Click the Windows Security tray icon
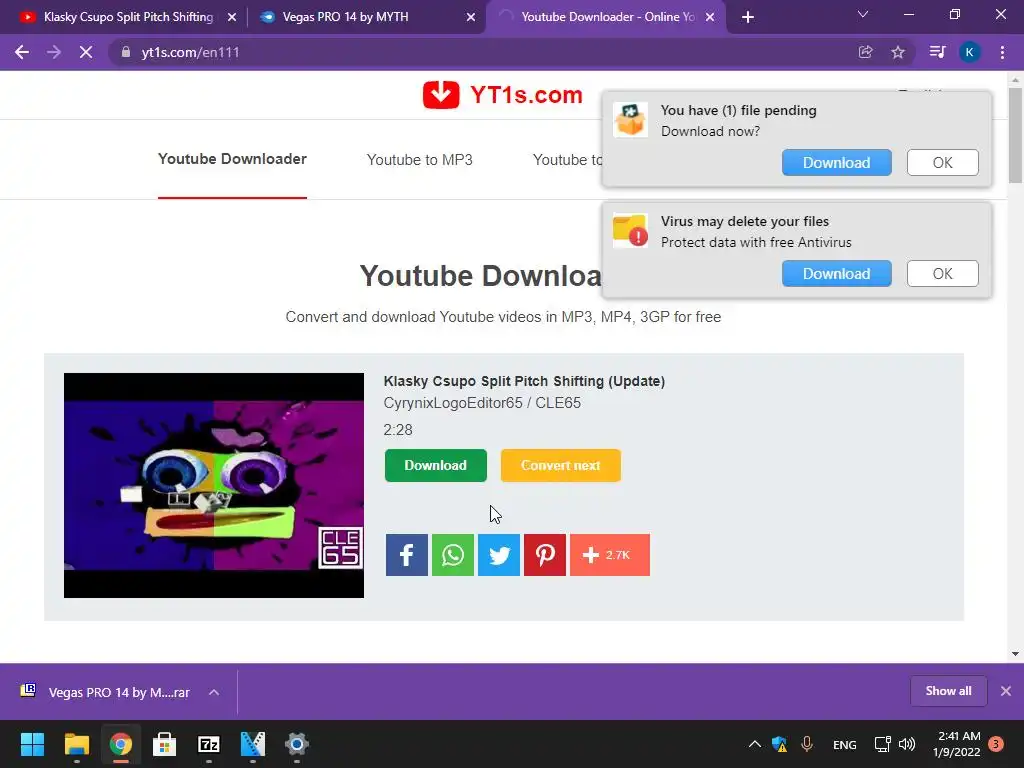1024x768 pixels. [780, 744]
